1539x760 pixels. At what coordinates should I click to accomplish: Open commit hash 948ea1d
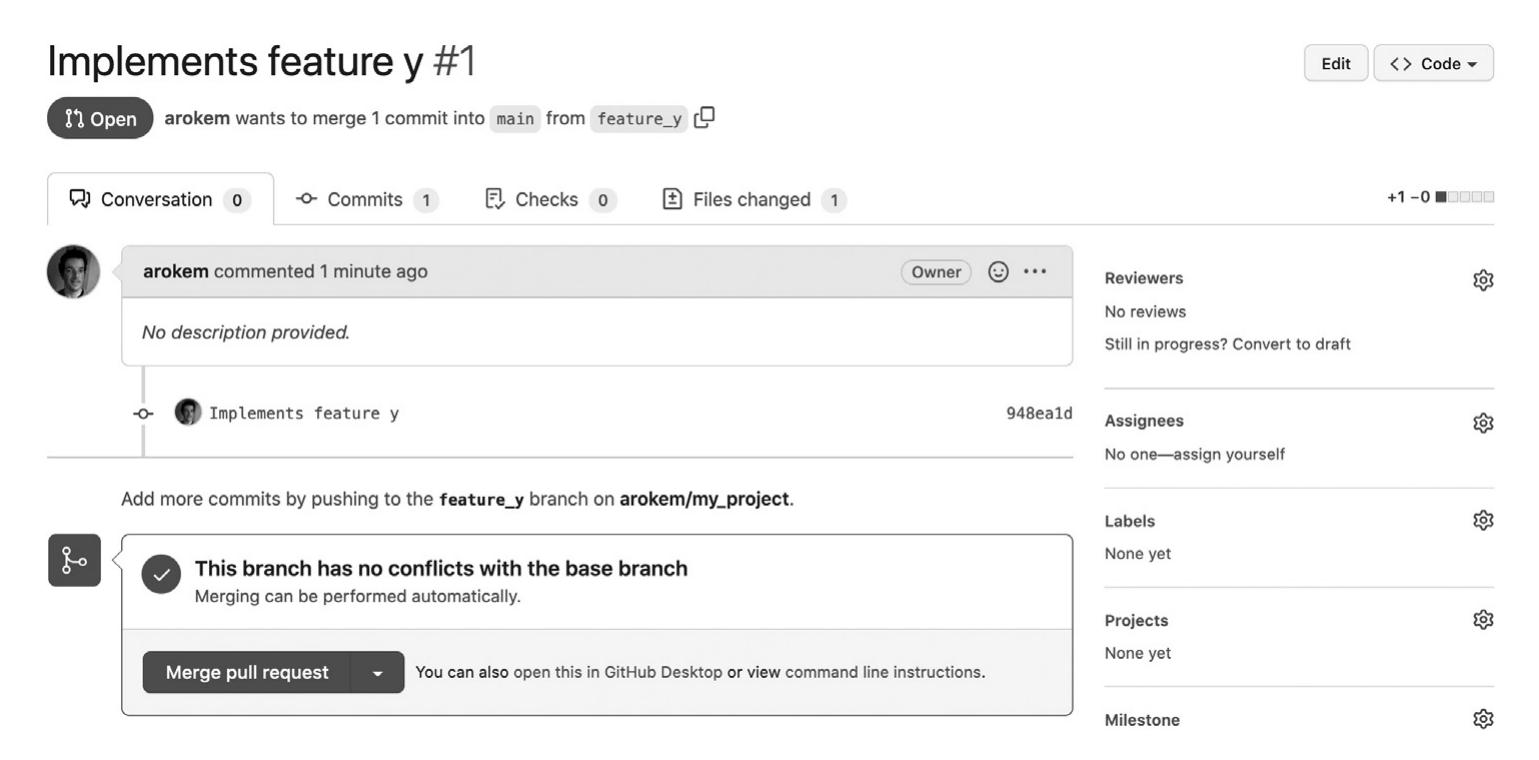[1038, 414]
